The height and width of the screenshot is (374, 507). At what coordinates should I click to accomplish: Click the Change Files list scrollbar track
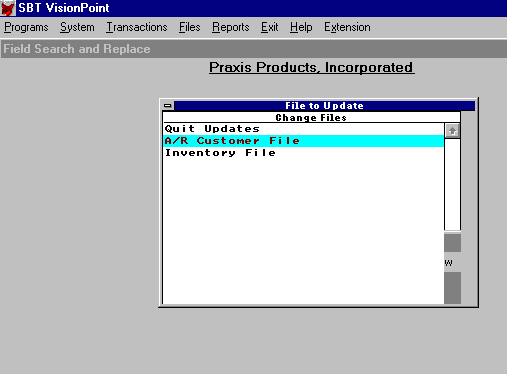pos(452,184)
